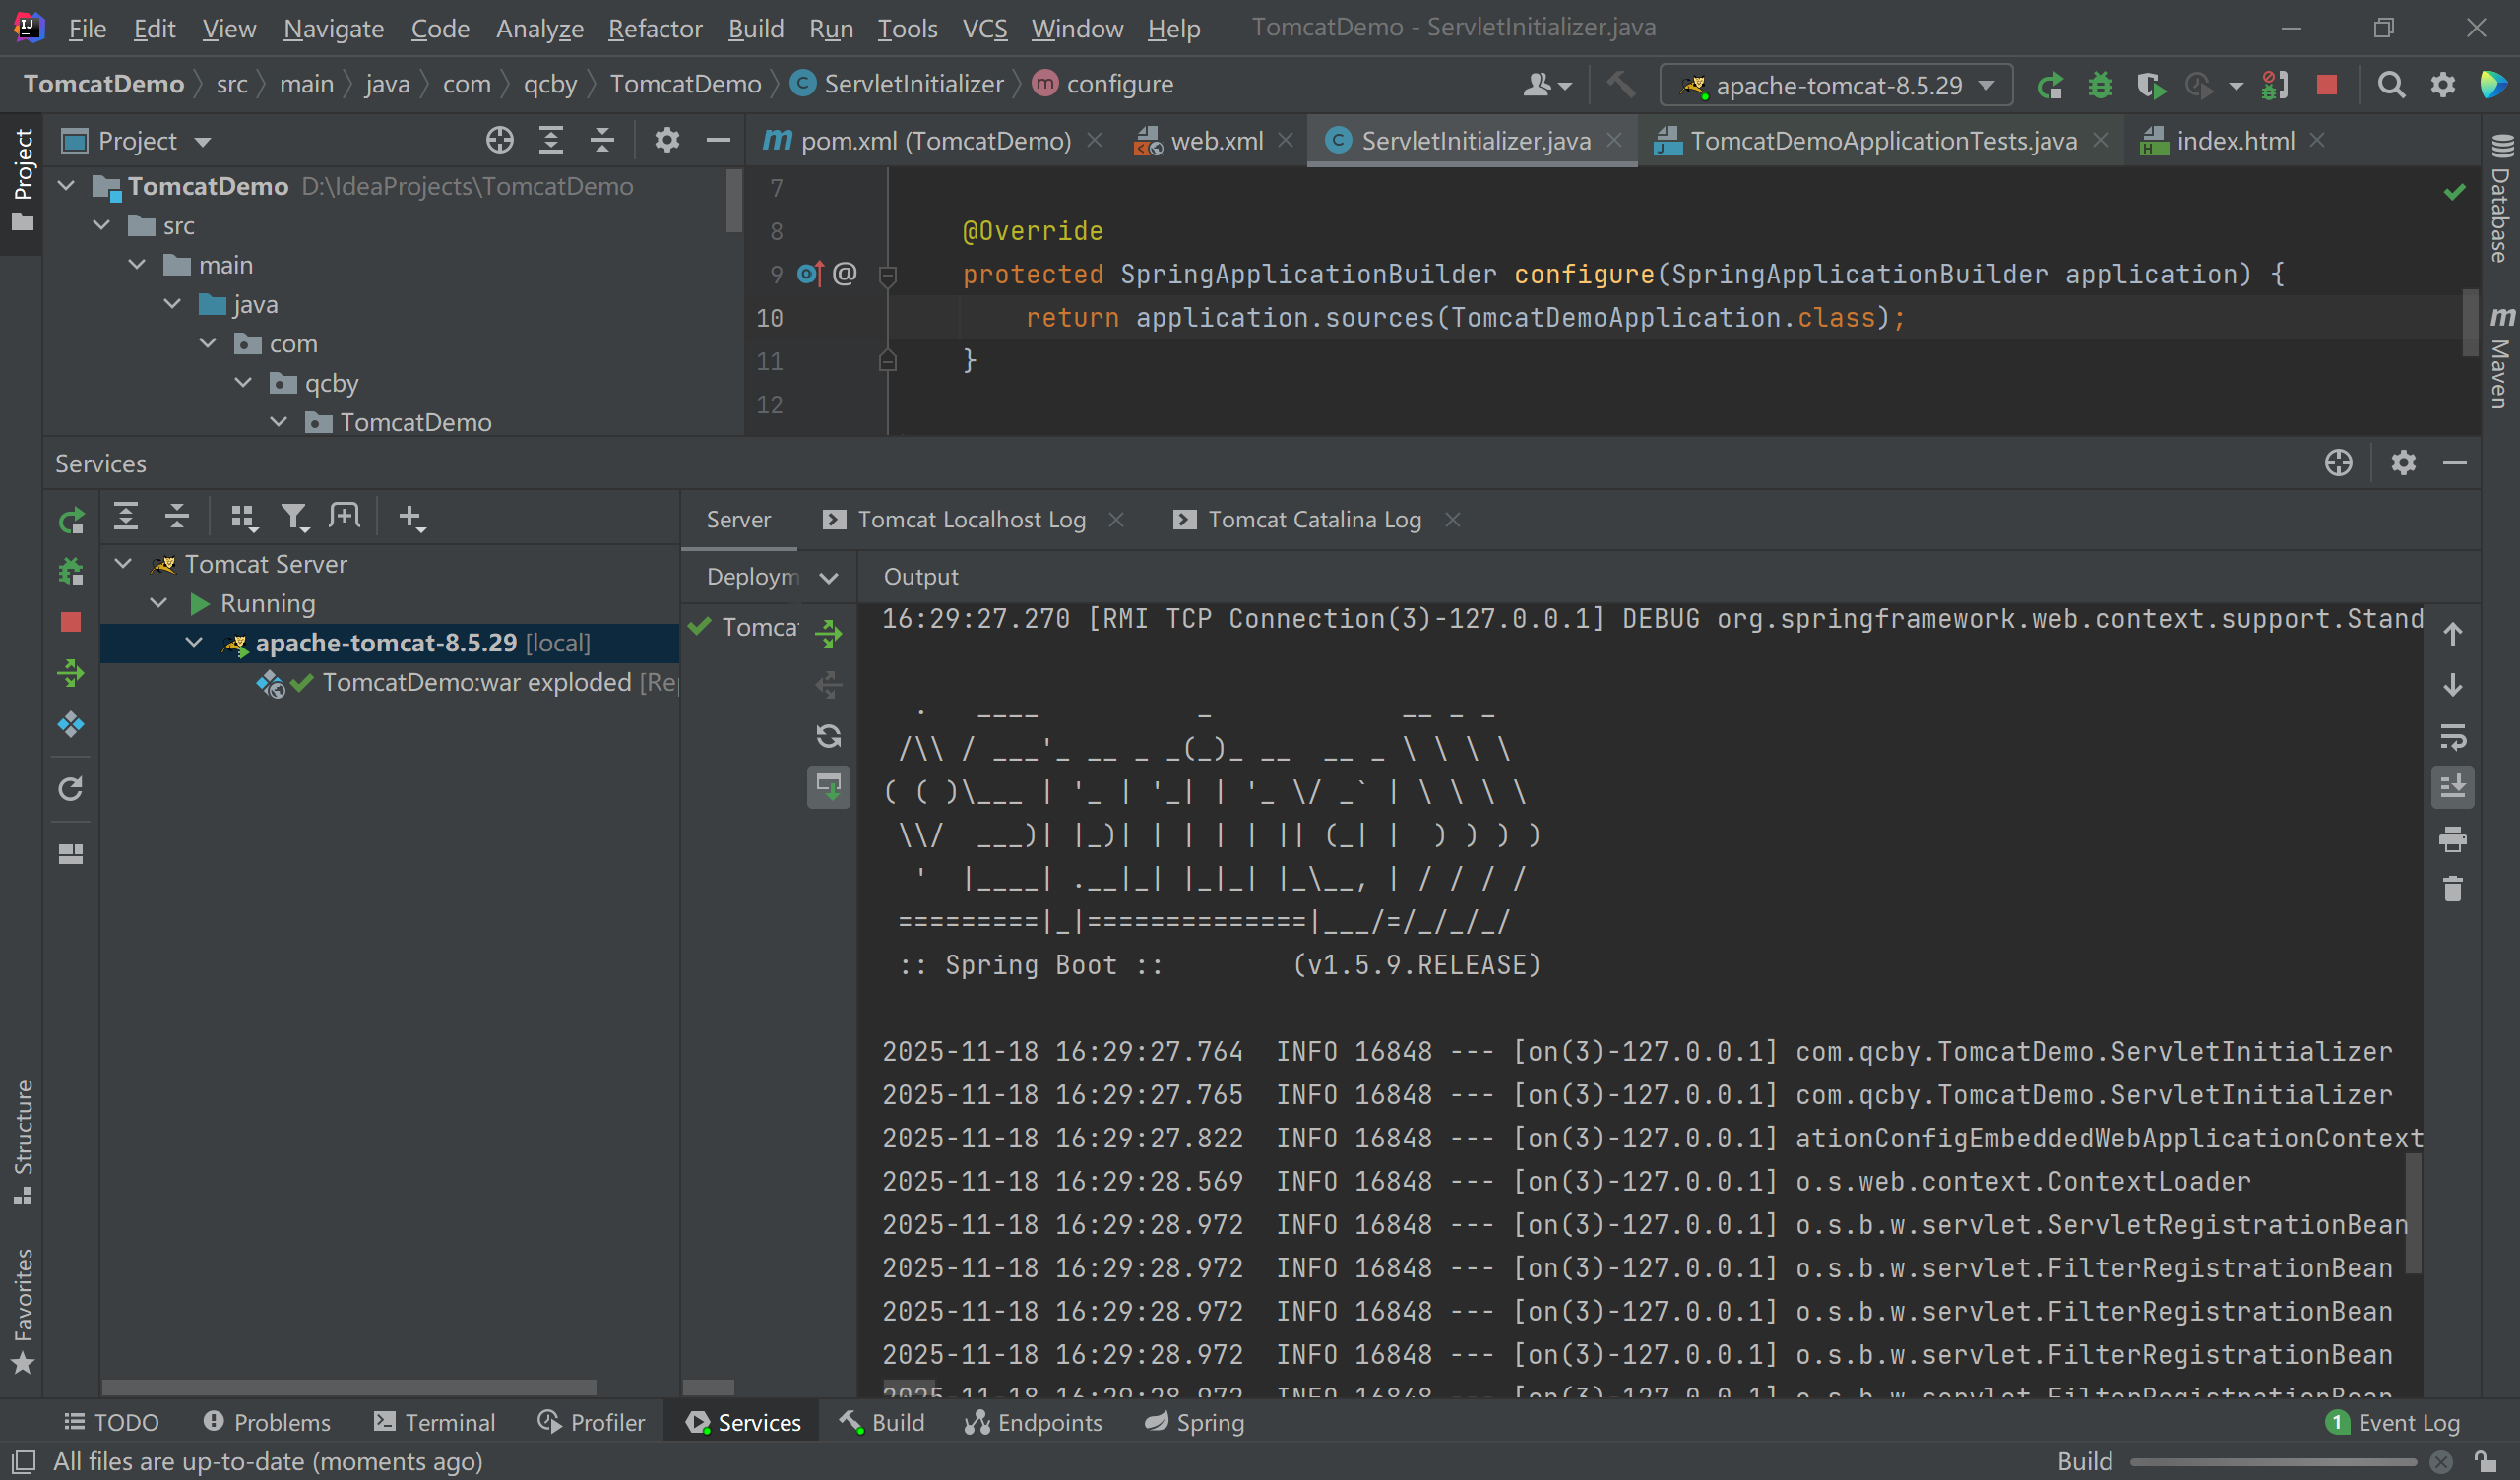This screenshot has width=2520, height=1480.
Task: Collapse the Tomcat Server tree node
Action: point(124,564)
